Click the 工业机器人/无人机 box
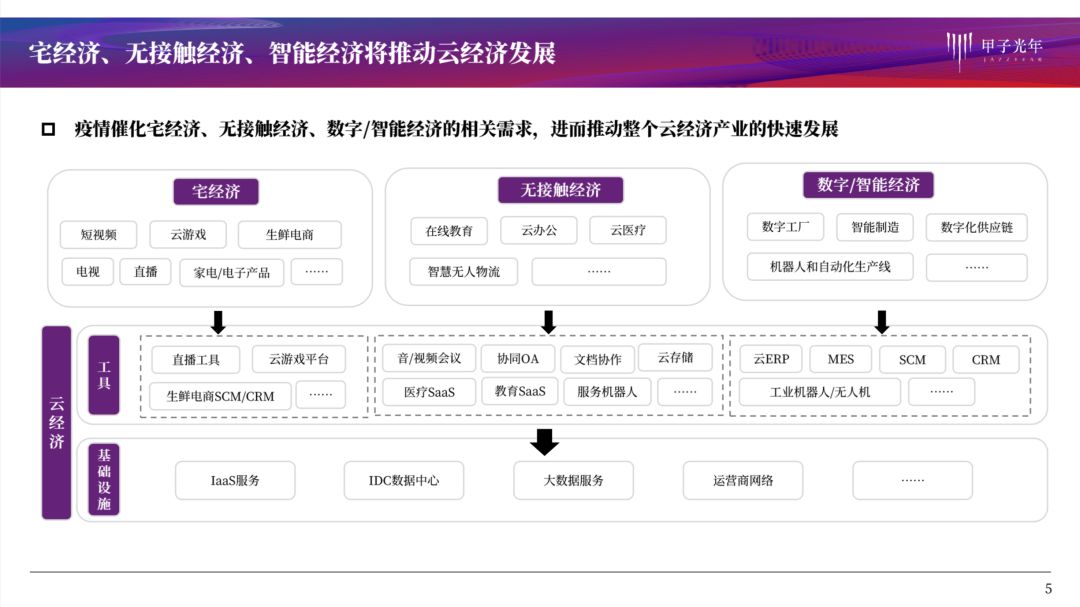The image size is (1080, 607). (820, 392)
